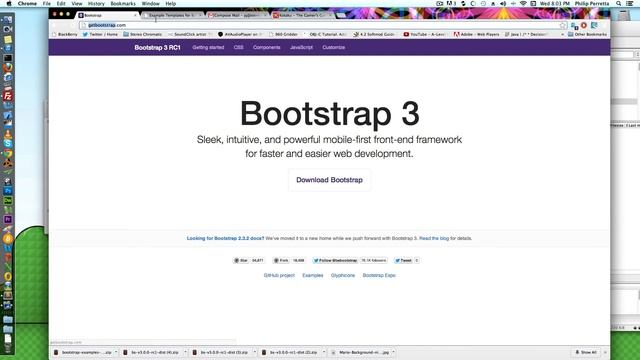Open the JavaScript navbar link
This screenshot has width=640, height=360.
point(301,47)
